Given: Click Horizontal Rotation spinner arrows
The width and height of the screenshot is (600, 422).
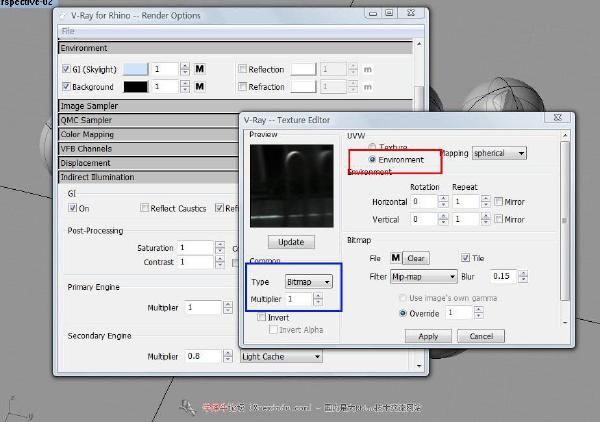Looking at the screenshot, I should (443, 201).
